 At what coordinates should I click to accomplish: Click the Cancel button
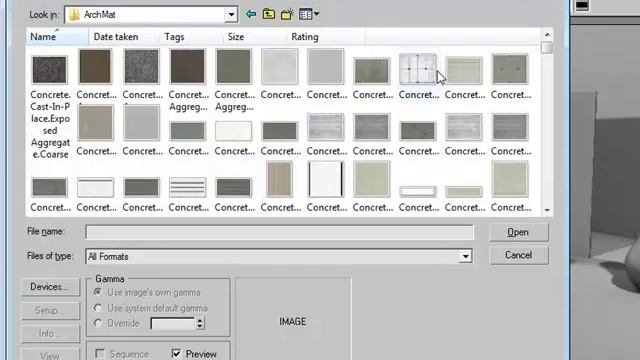point(519,255)
